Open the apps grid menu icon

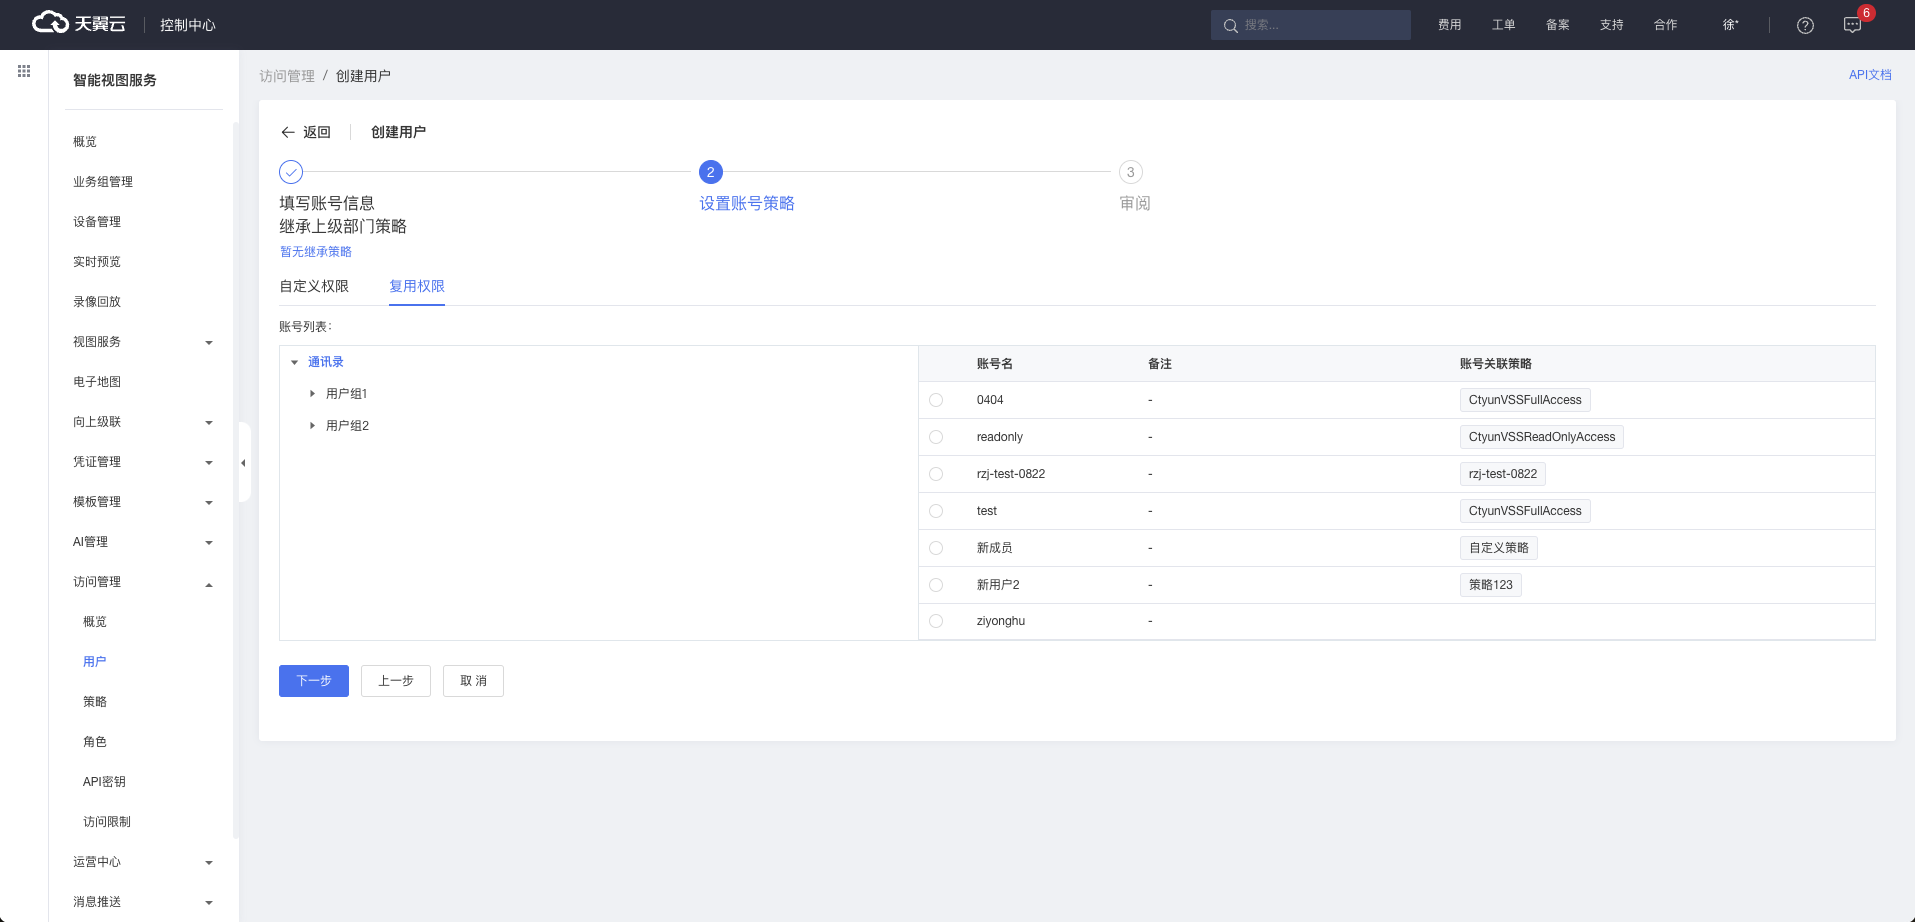pos(24,71)
